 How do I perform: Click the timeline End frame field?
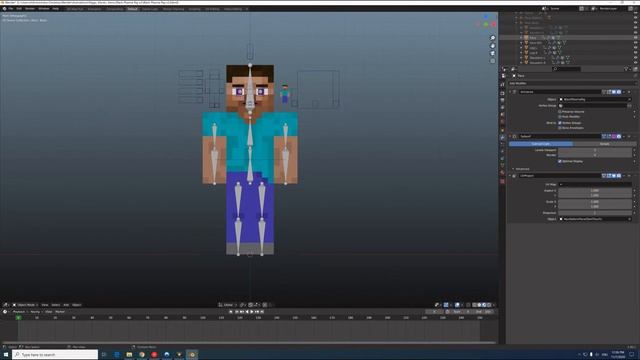[x=484, y=312]
